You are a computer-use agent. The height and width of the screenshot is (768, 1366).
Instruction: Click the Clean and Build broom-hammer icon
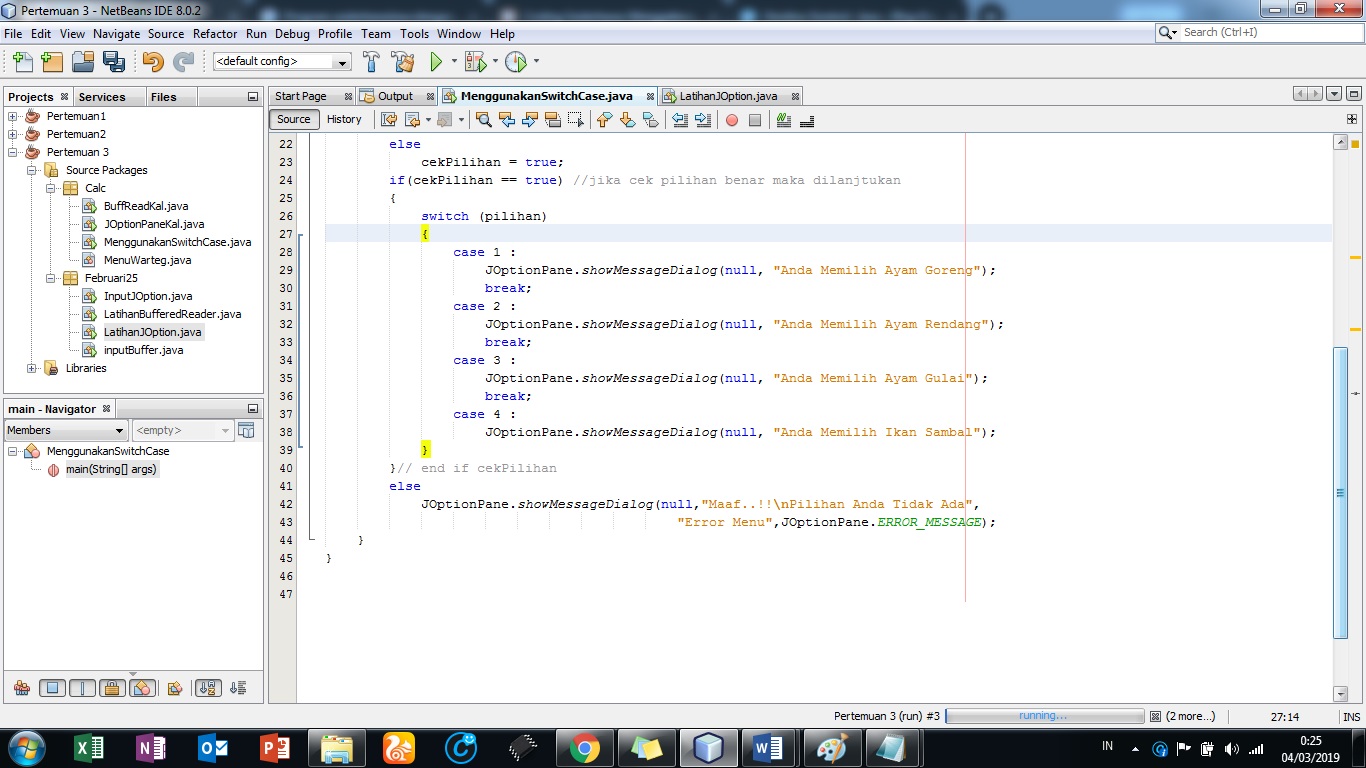[x=402, y=62]
